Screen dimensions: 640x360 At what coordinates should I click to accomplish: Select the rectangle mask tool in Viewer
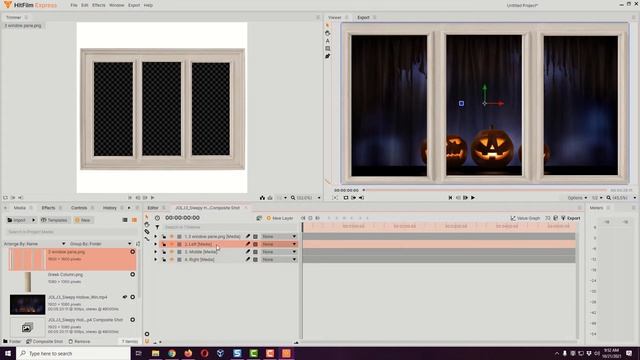pos(327,49)
